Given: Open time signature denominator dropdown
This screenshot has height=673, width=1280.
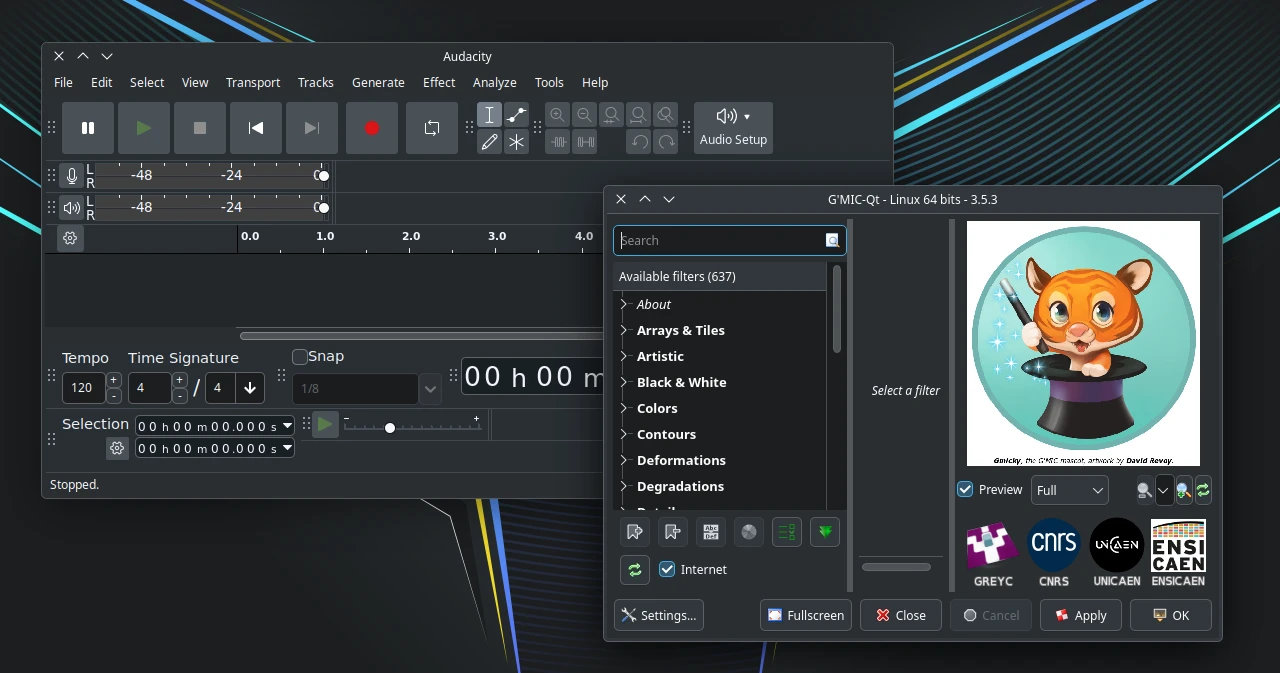Looking at the screenshot, I should (x=250, y=388).
